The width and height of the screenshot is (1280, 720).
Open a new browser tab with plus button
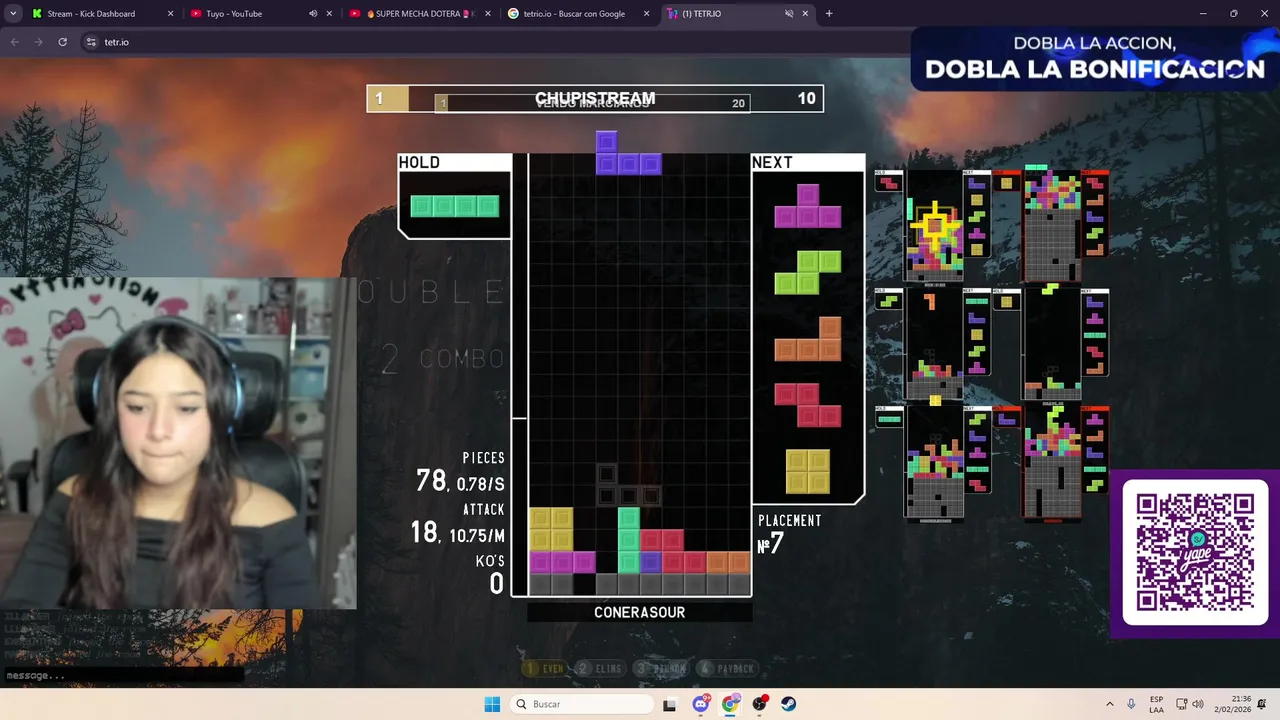click(828, 14)
